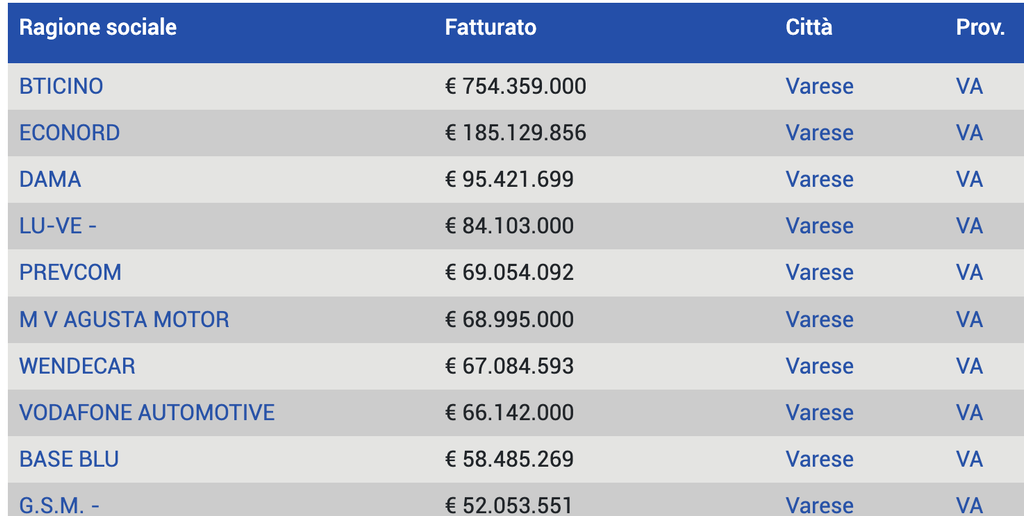Open the BTICINO company link

pyautogui.click(x=61, y=86)
